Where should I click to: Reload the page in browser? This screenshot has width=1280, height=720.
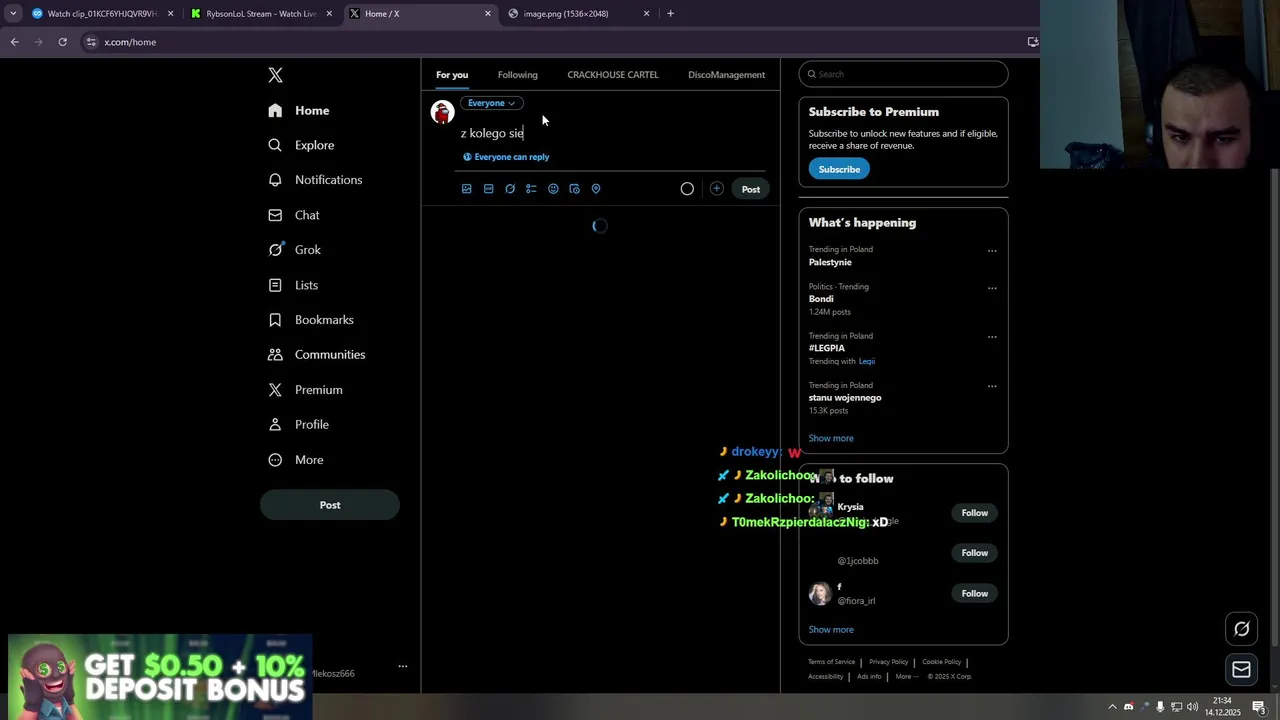point(62,42)
